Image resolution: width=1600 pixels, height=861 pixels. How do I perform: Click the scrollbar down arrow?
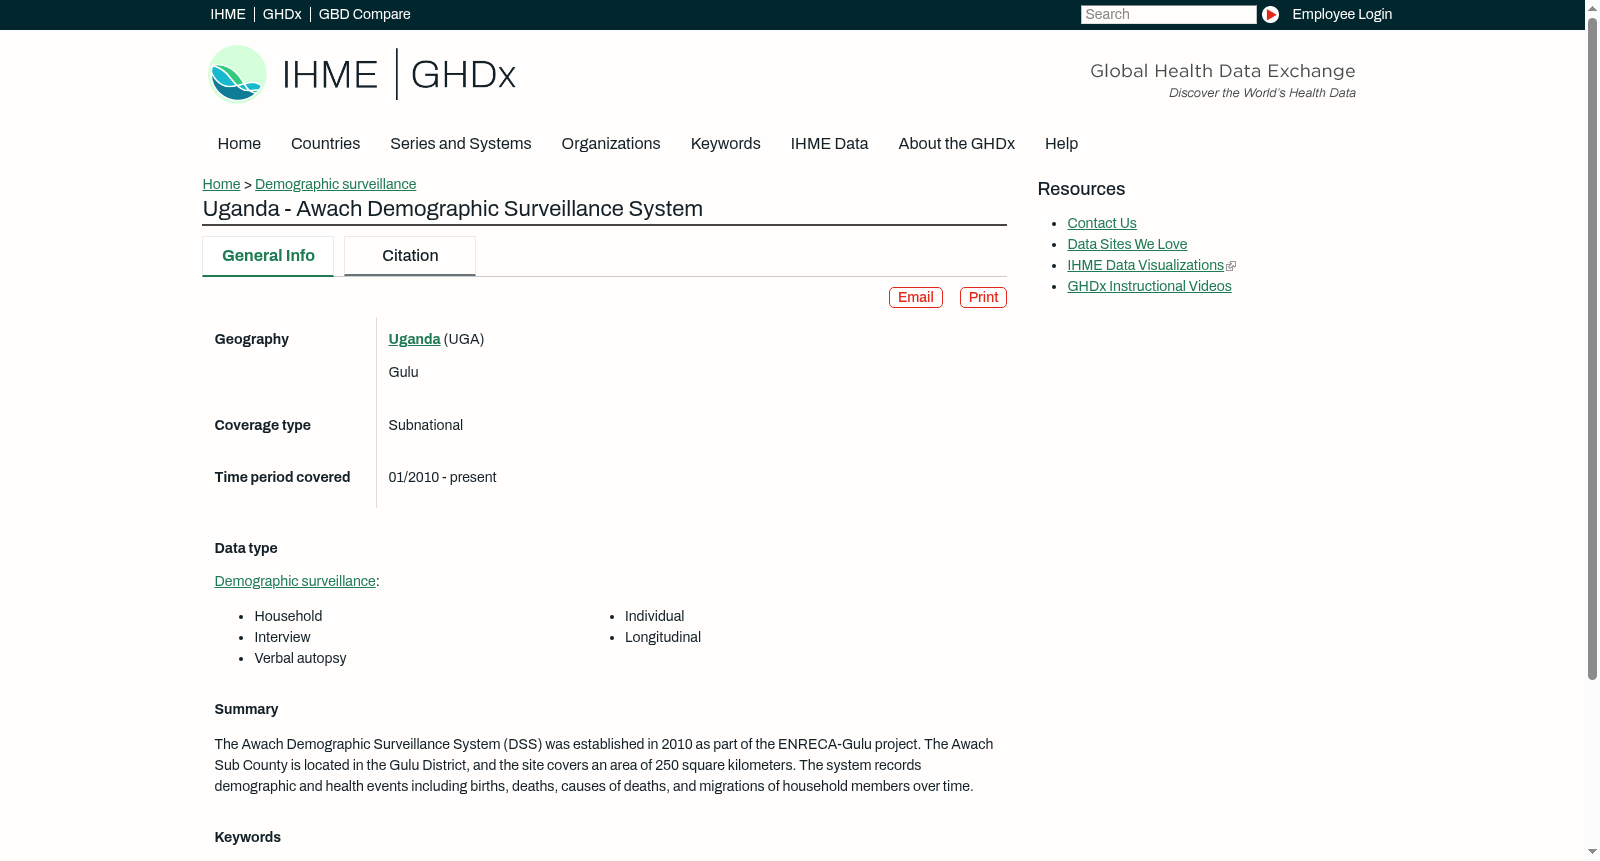1592,852
